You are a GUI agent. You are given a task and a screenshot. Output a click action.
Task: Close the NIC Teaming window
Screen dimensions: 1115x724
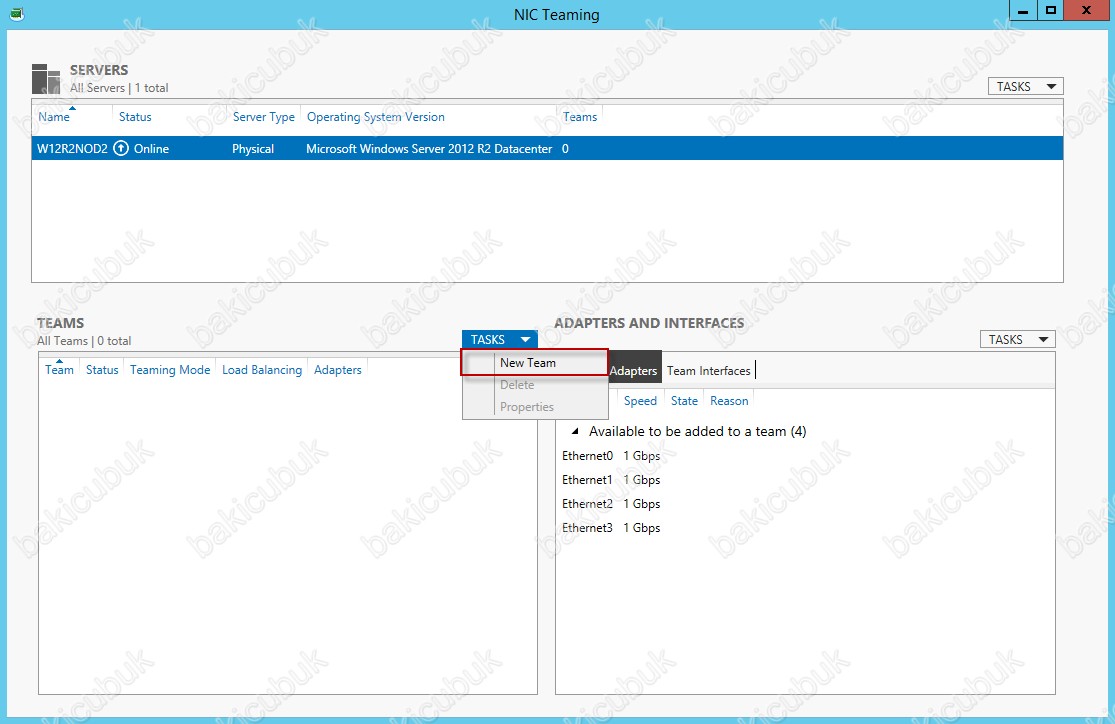(1086, 11)
